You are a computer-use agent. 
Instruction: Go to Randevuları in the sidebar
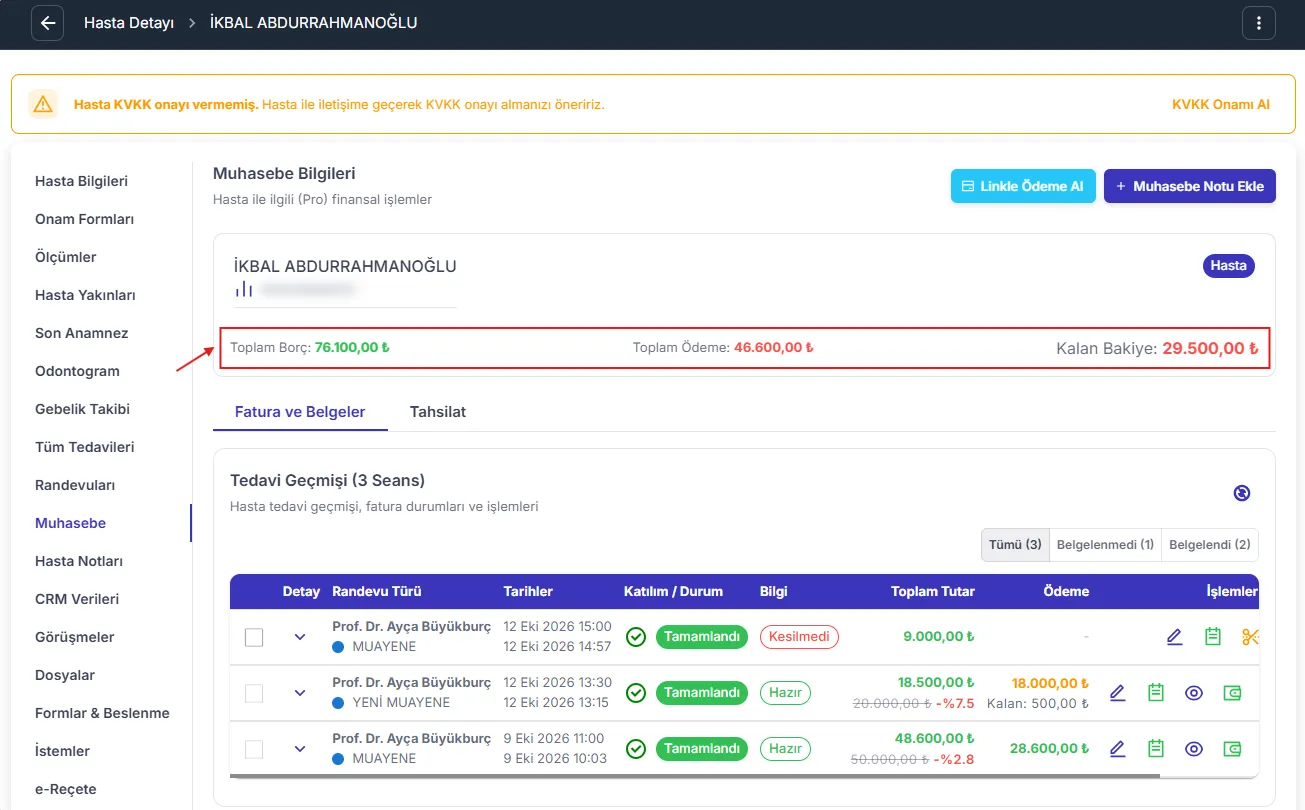75,485
